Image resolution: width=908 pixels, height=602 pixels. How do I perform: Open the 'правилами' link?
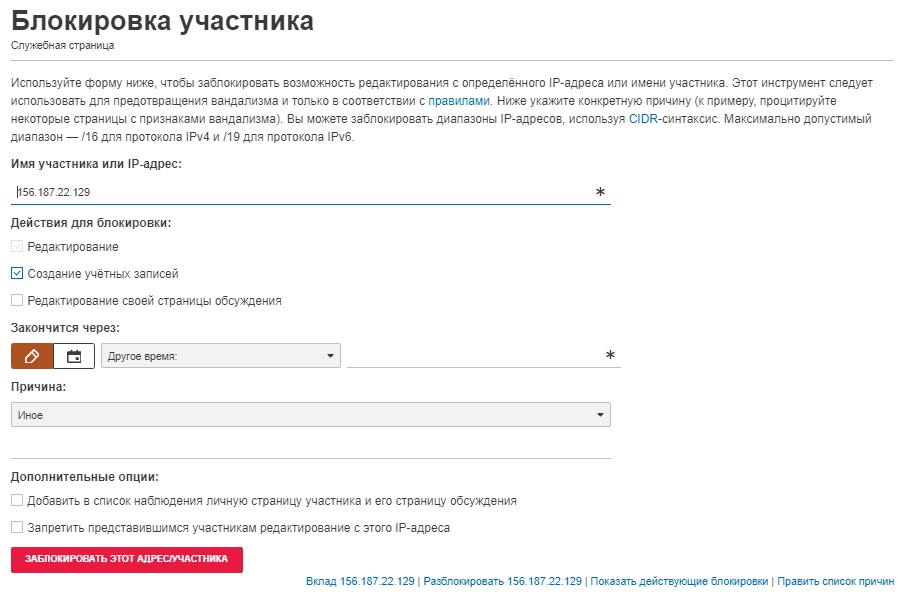(x=459, y=101)
